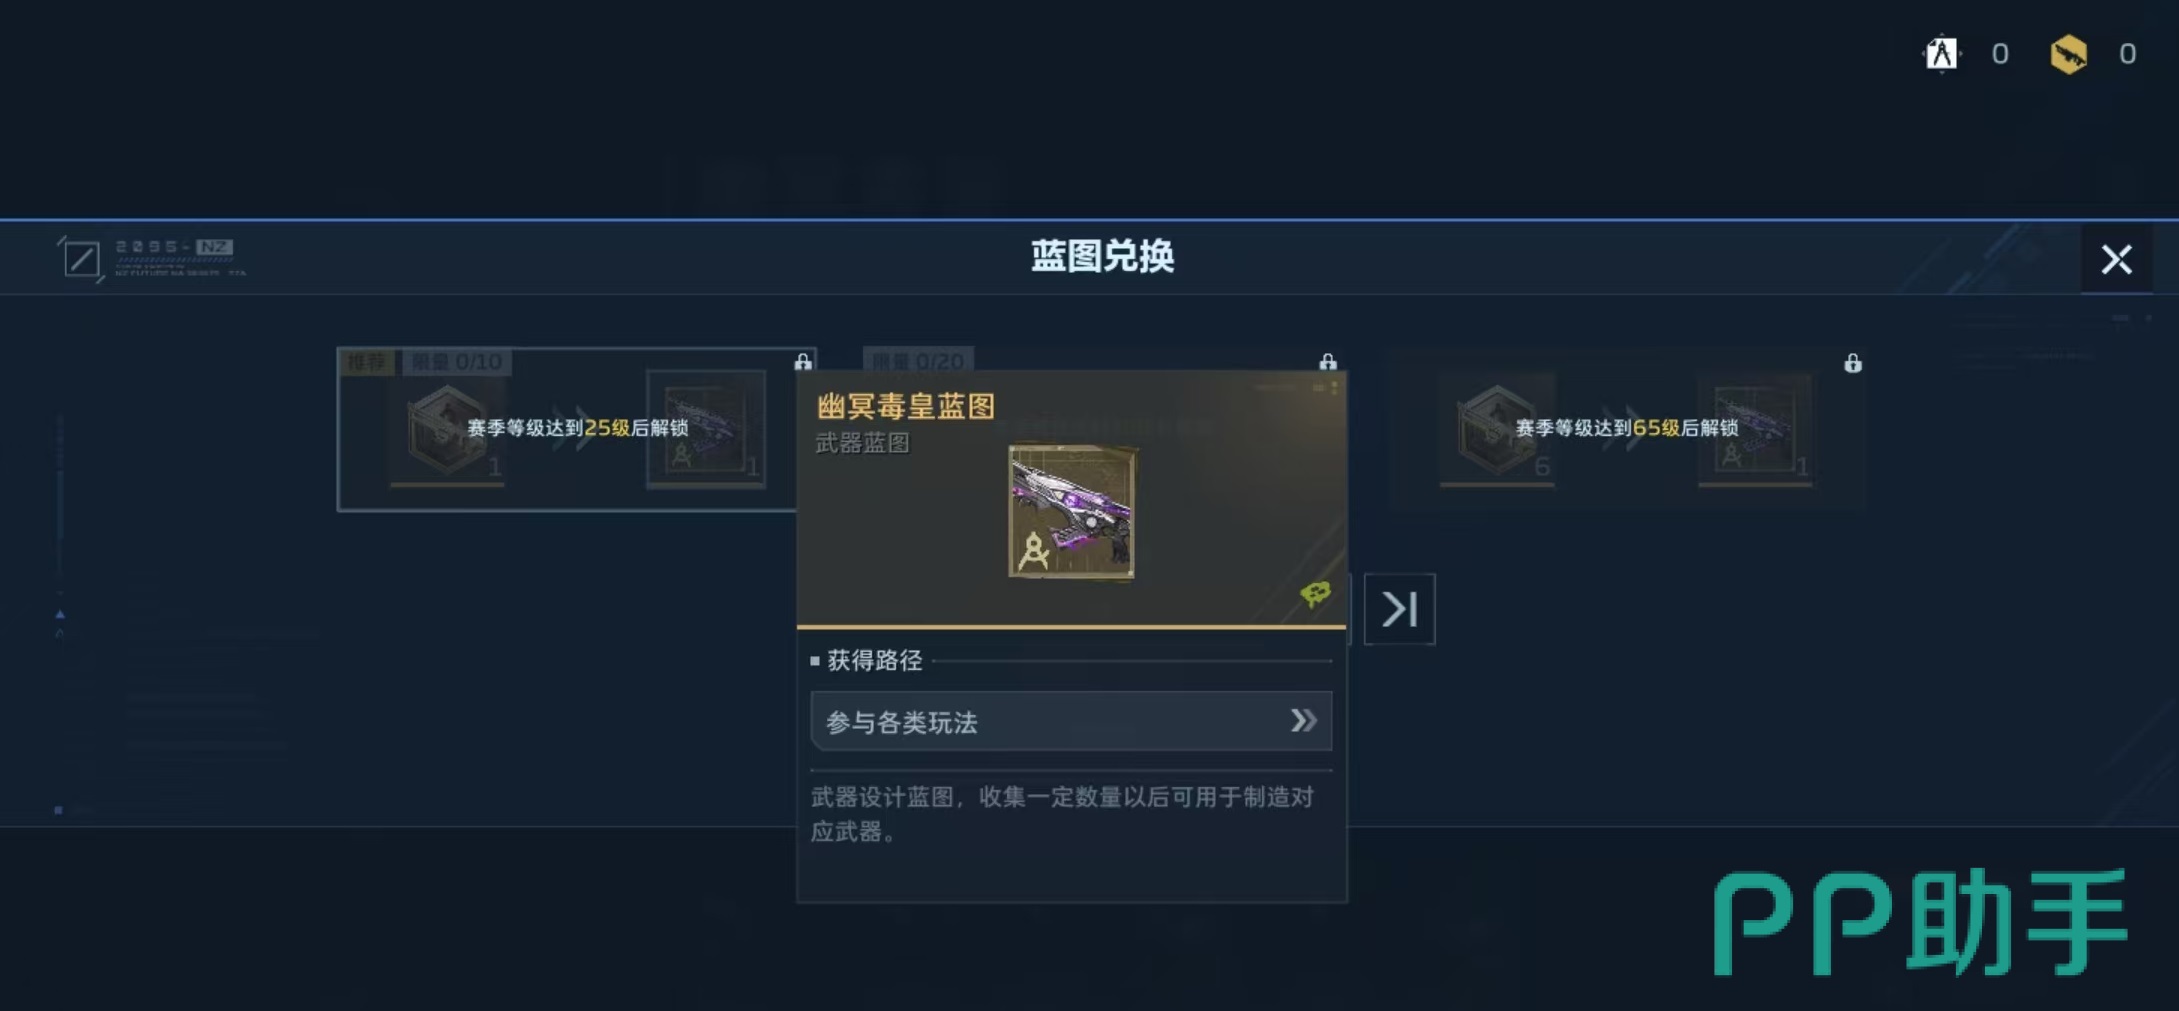The width and height of the screenshot is (2179, 1011).
Task: Click the green tag icon on popup
Action: (x=1315, y=593)
